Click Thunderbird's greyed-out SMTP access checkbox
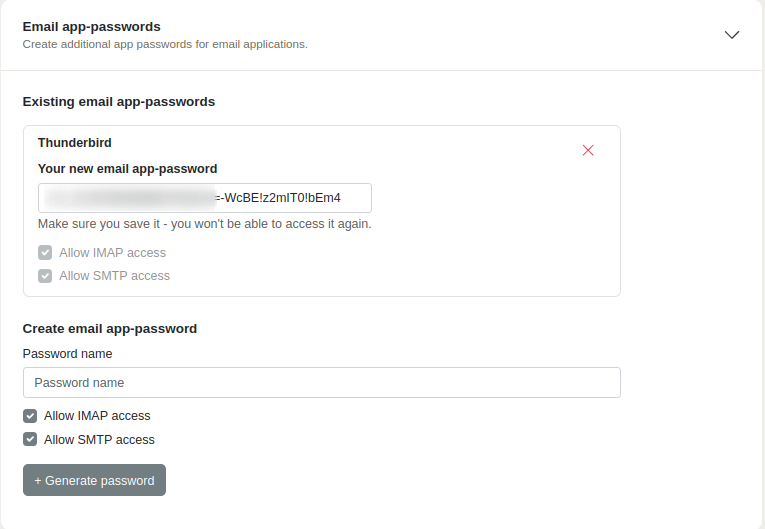 point(45,276)
